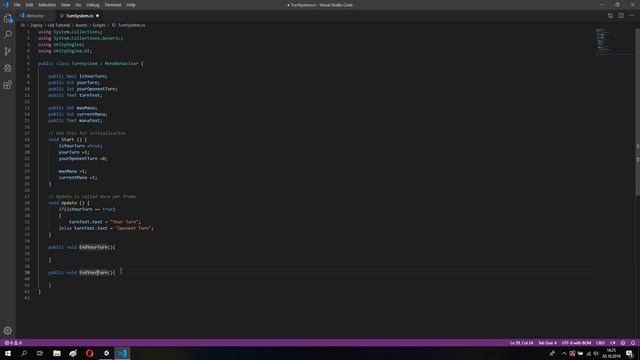Viewport: 640px width, 360px height.
Task: Open the Windows Action Center
Action: pos(629,353)
